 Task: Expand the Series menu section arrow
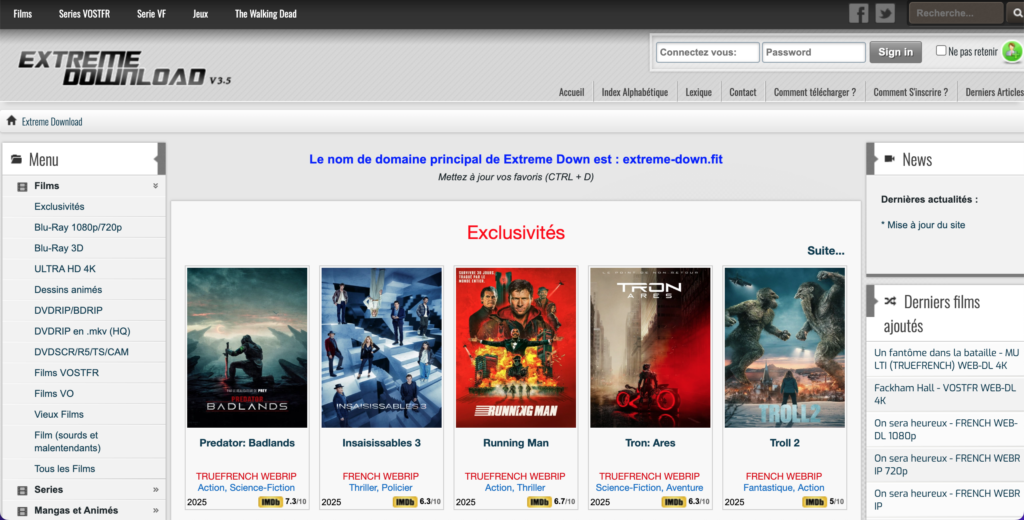[x=155, y=489]
